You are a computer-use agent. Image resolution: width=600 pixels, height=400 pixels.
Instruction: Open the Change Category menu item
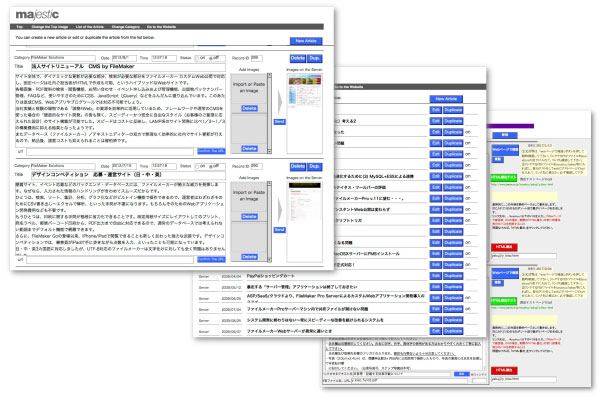pyautogui.click(x=126, y=27)
